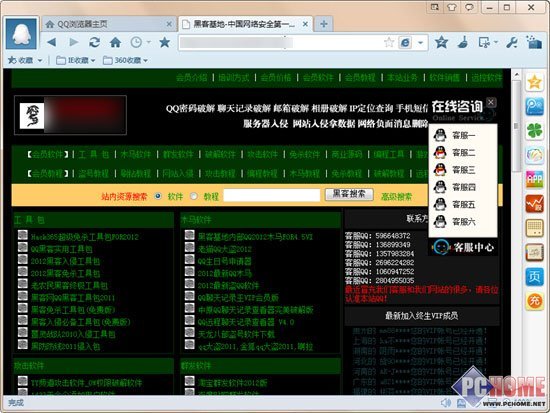Switch to the QQ浏览器主页 tab
Viewport: 550px width, 413px height.
[109, 24]
